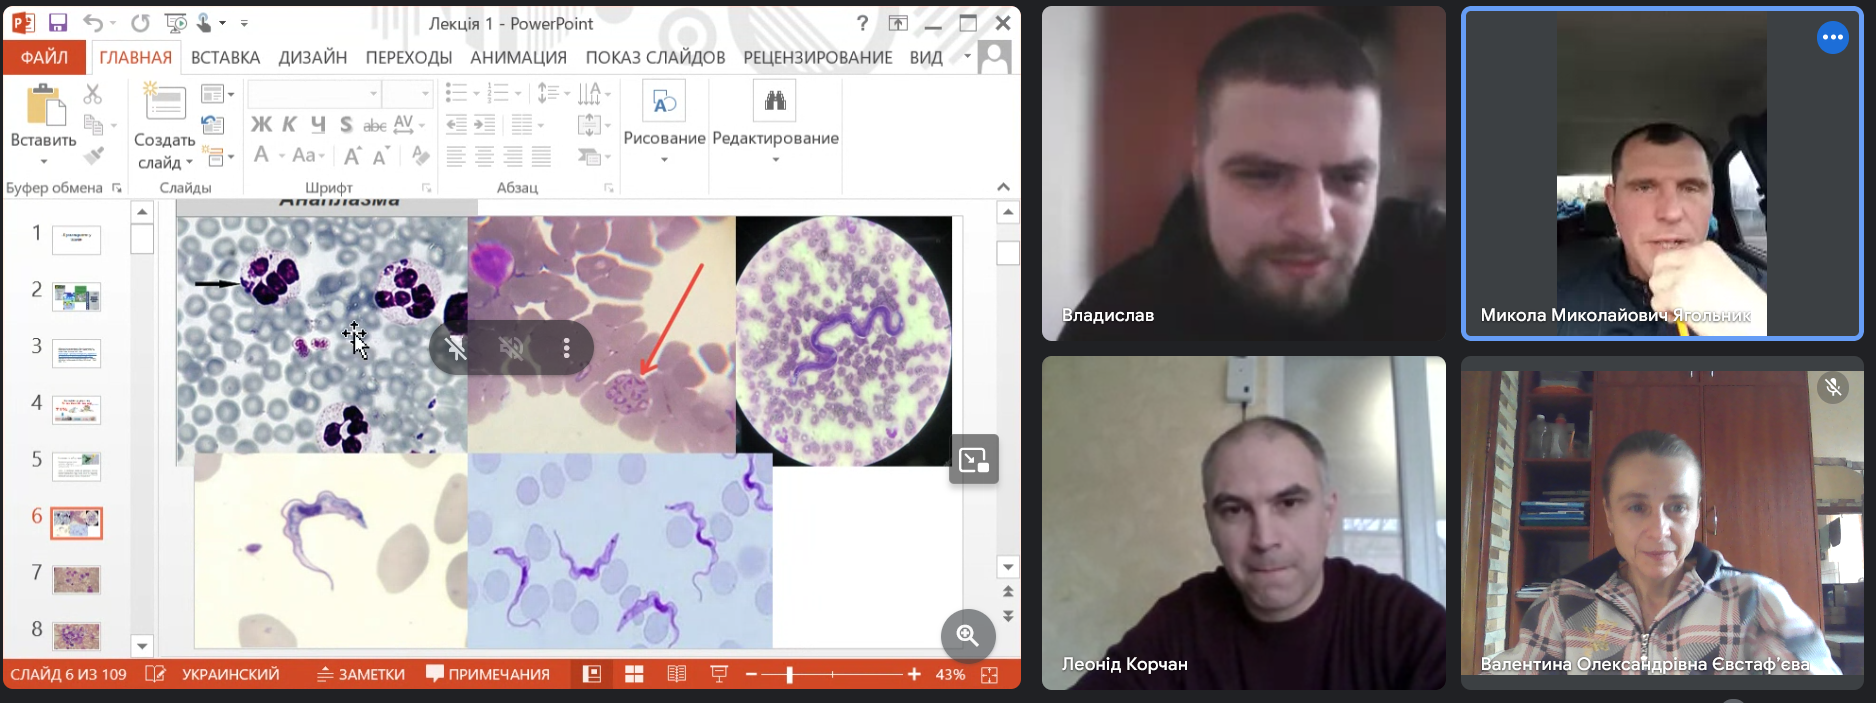Click the Рисование shapes icon
The image size is (1876, 703).
pyautogui.click(x=664, y=101)
